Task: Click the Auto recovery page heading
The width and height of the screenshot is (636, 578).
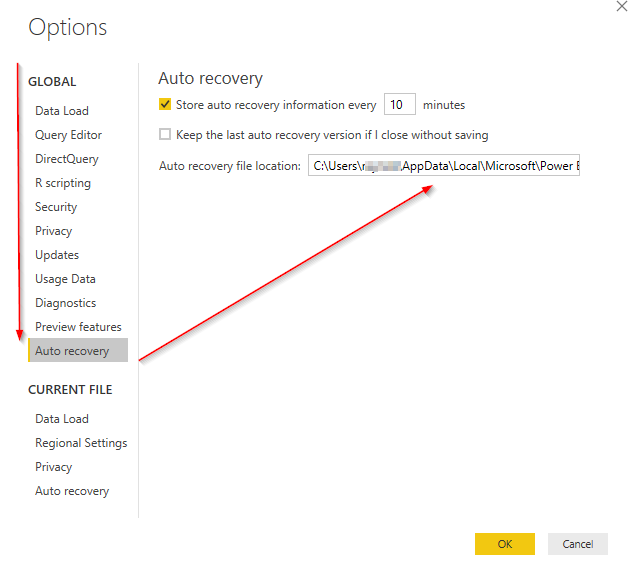Action: 211,79
